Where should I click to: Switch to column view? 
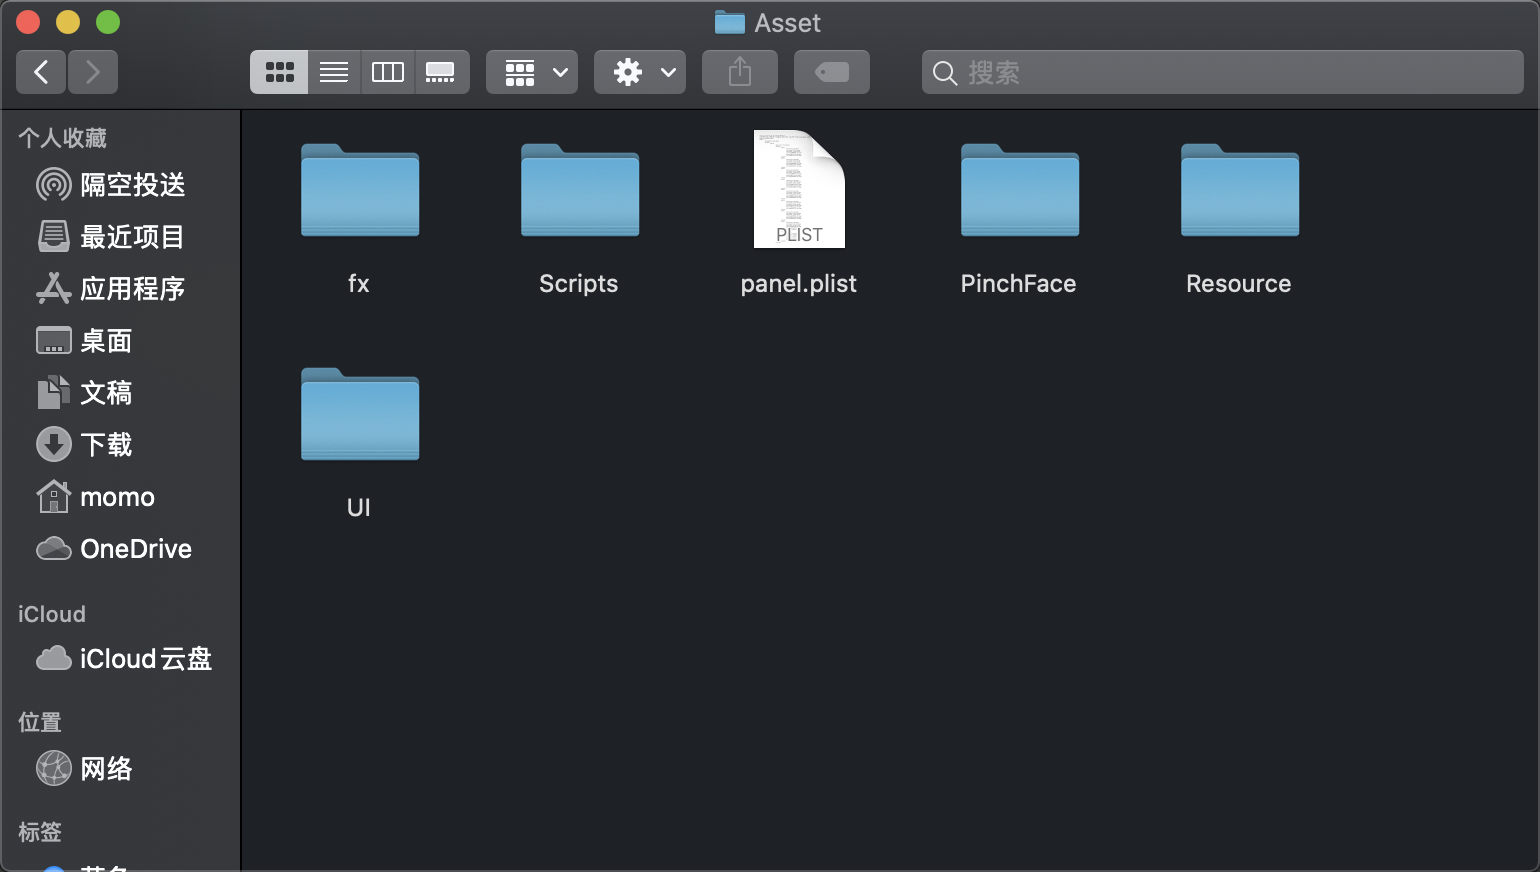pos(388,72)
